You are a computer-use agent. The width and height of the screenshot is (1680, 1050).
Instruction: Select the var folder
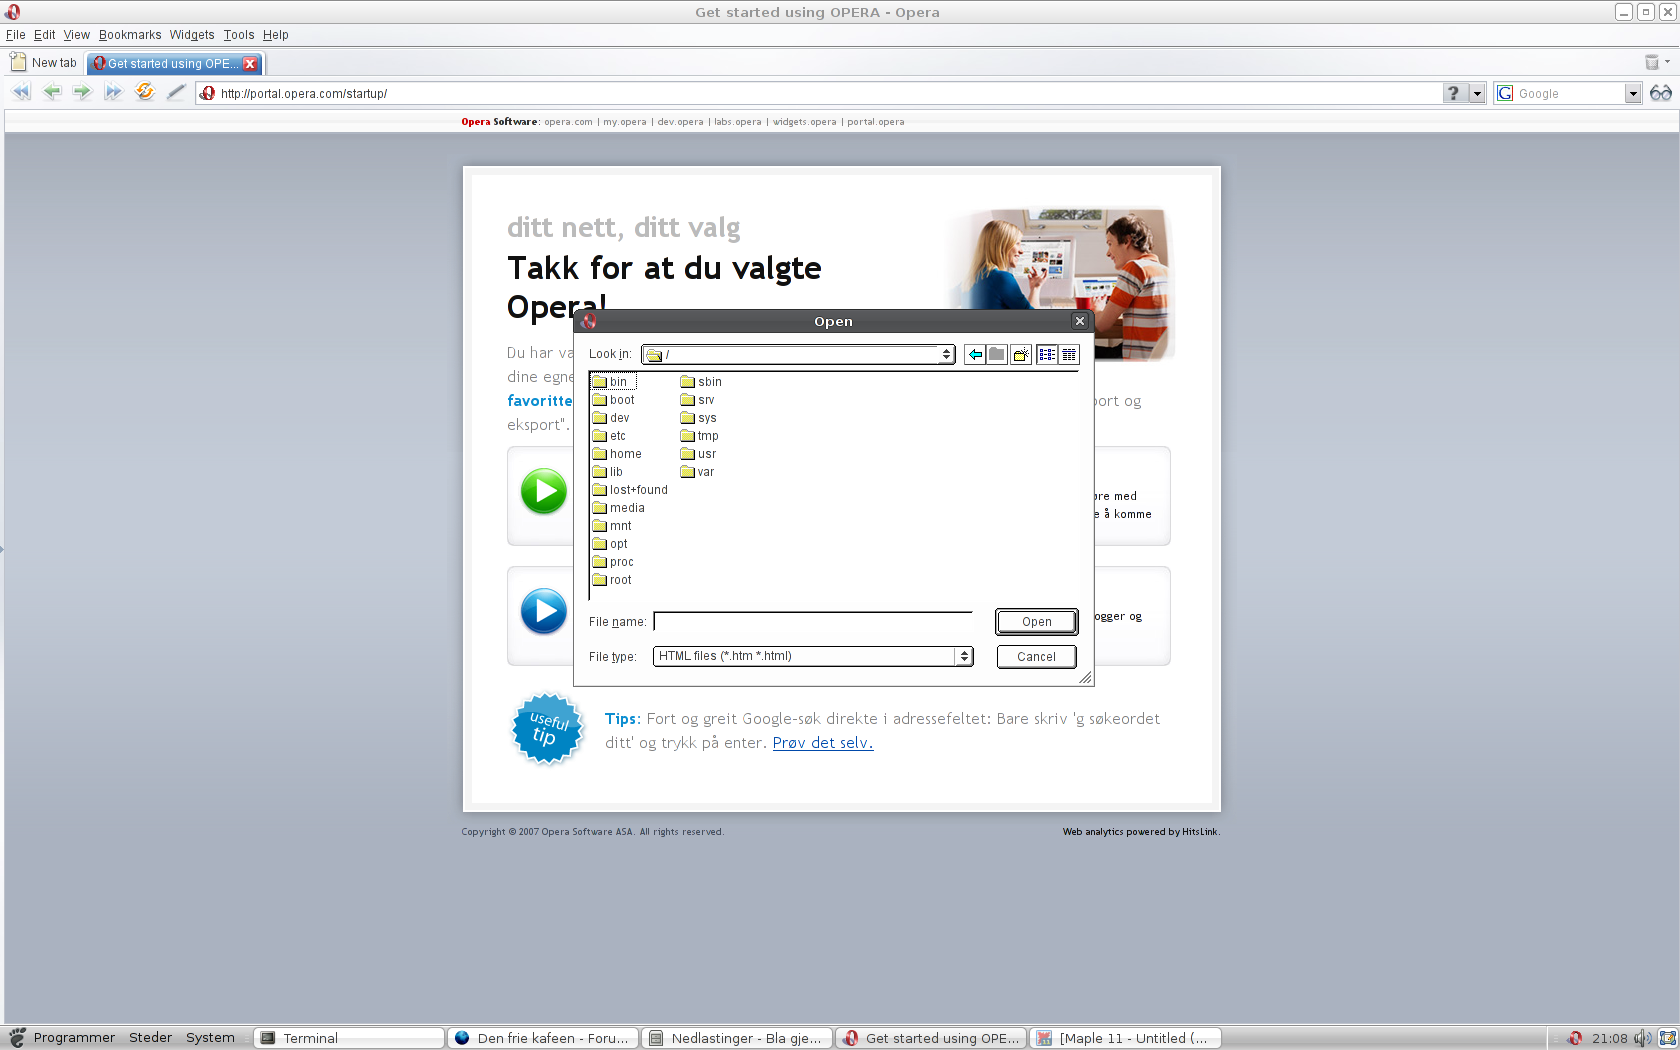[x=697, y=472]
